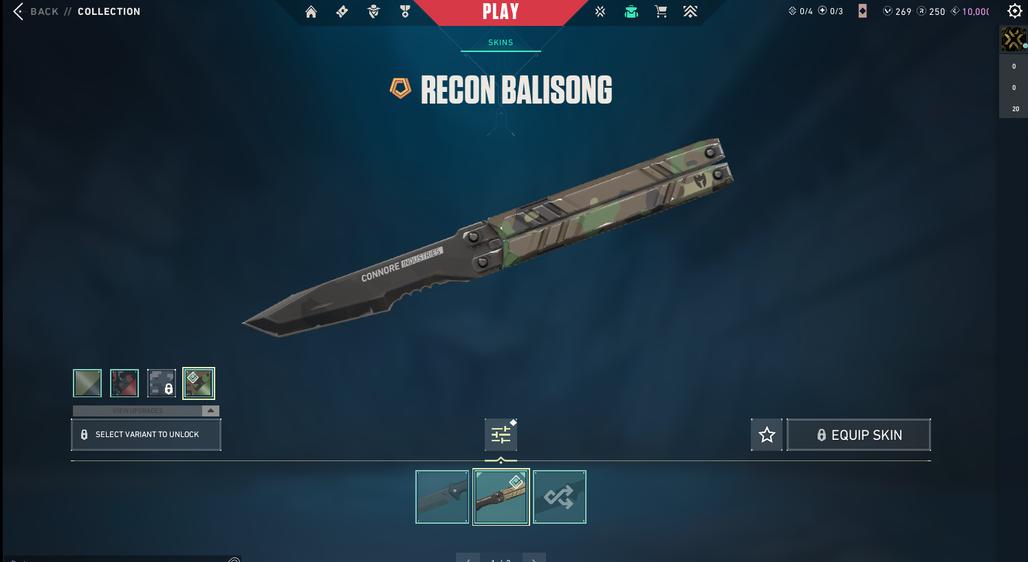Image resolution: width=1028 pixels, height=562 pixels.
Task: Click Select Variant to Unlock button
Action: point(146,434)
